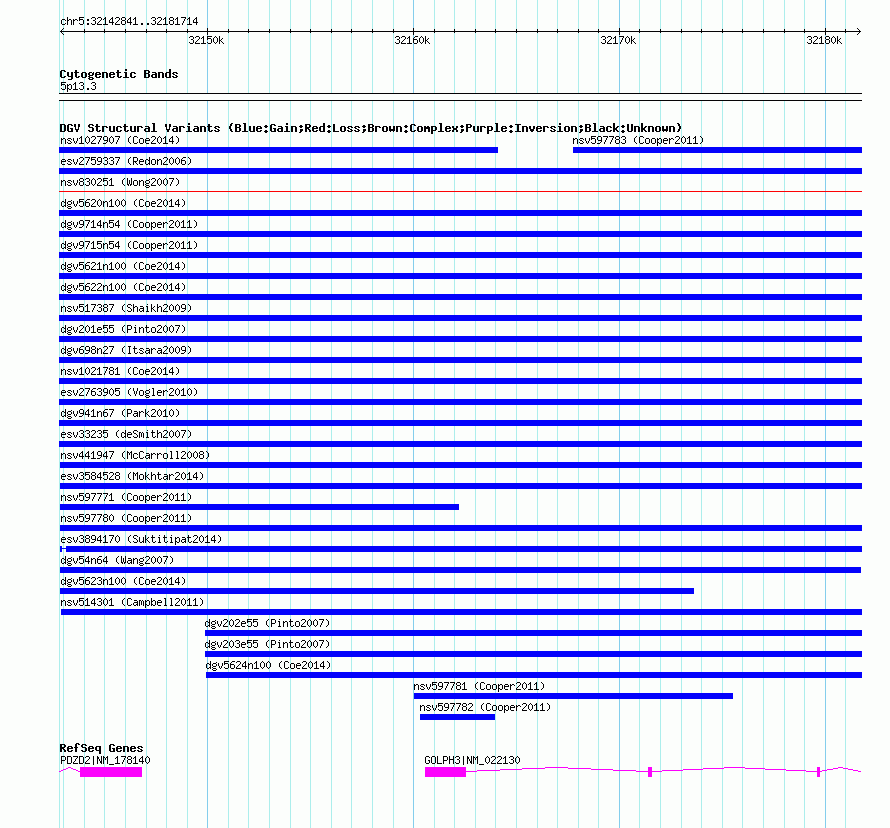Click the Cytogenetic Bands track title
Image resolution: width=890 pixels, height=828 pixels.
pyautogui.click(x=119, y=74)
